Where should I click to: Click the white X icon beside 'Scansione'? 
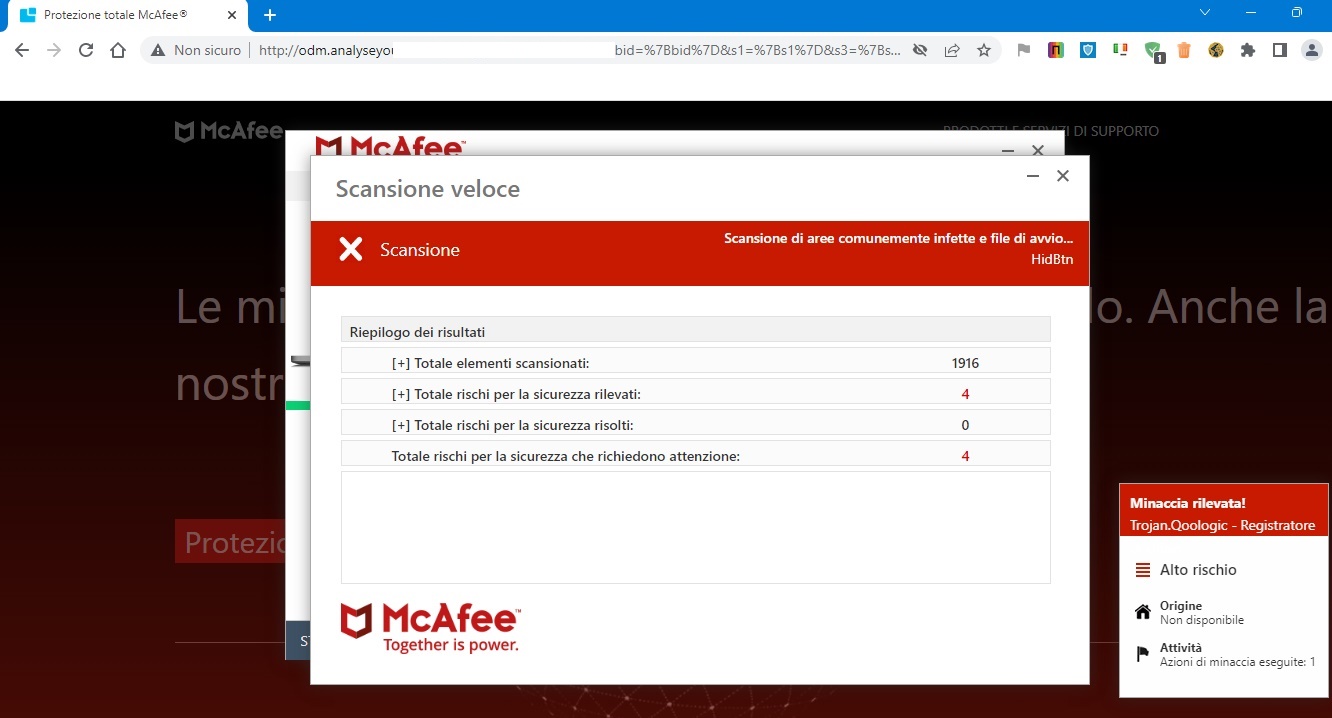click(351, 250)
